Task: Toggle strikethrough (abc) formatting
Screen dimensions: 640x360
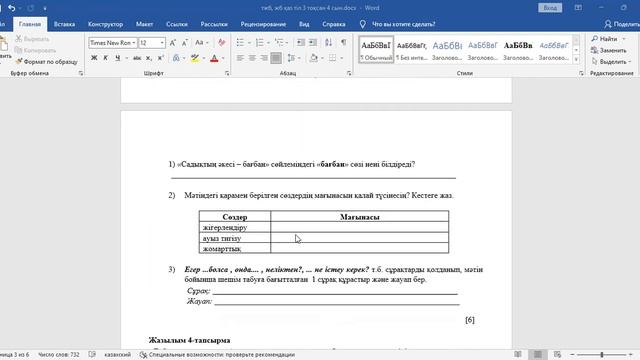Action: tap(137, 58)
